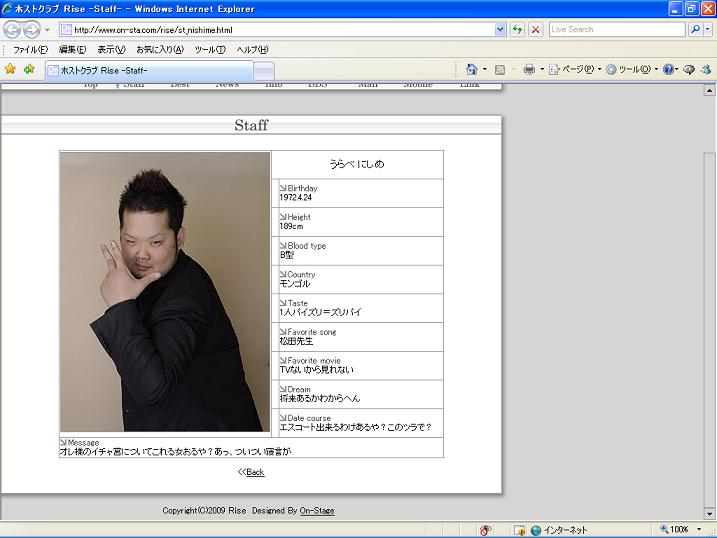
Task: Click the Messenger figure toolbar icon
Action: coord(706,69)
